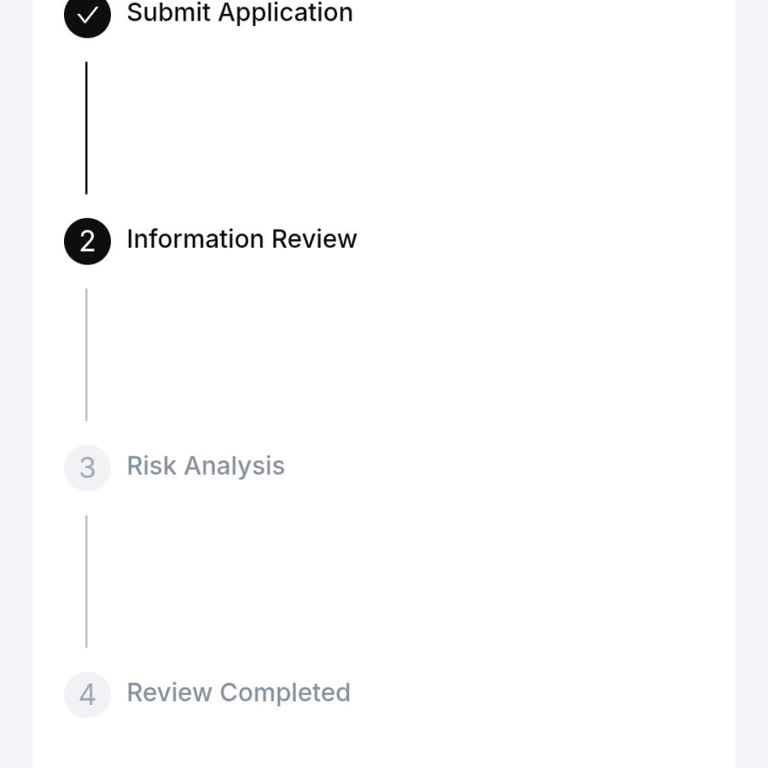Click the checkmark icon beside Submit Application
768x768 pixels.
click(87, 15)
